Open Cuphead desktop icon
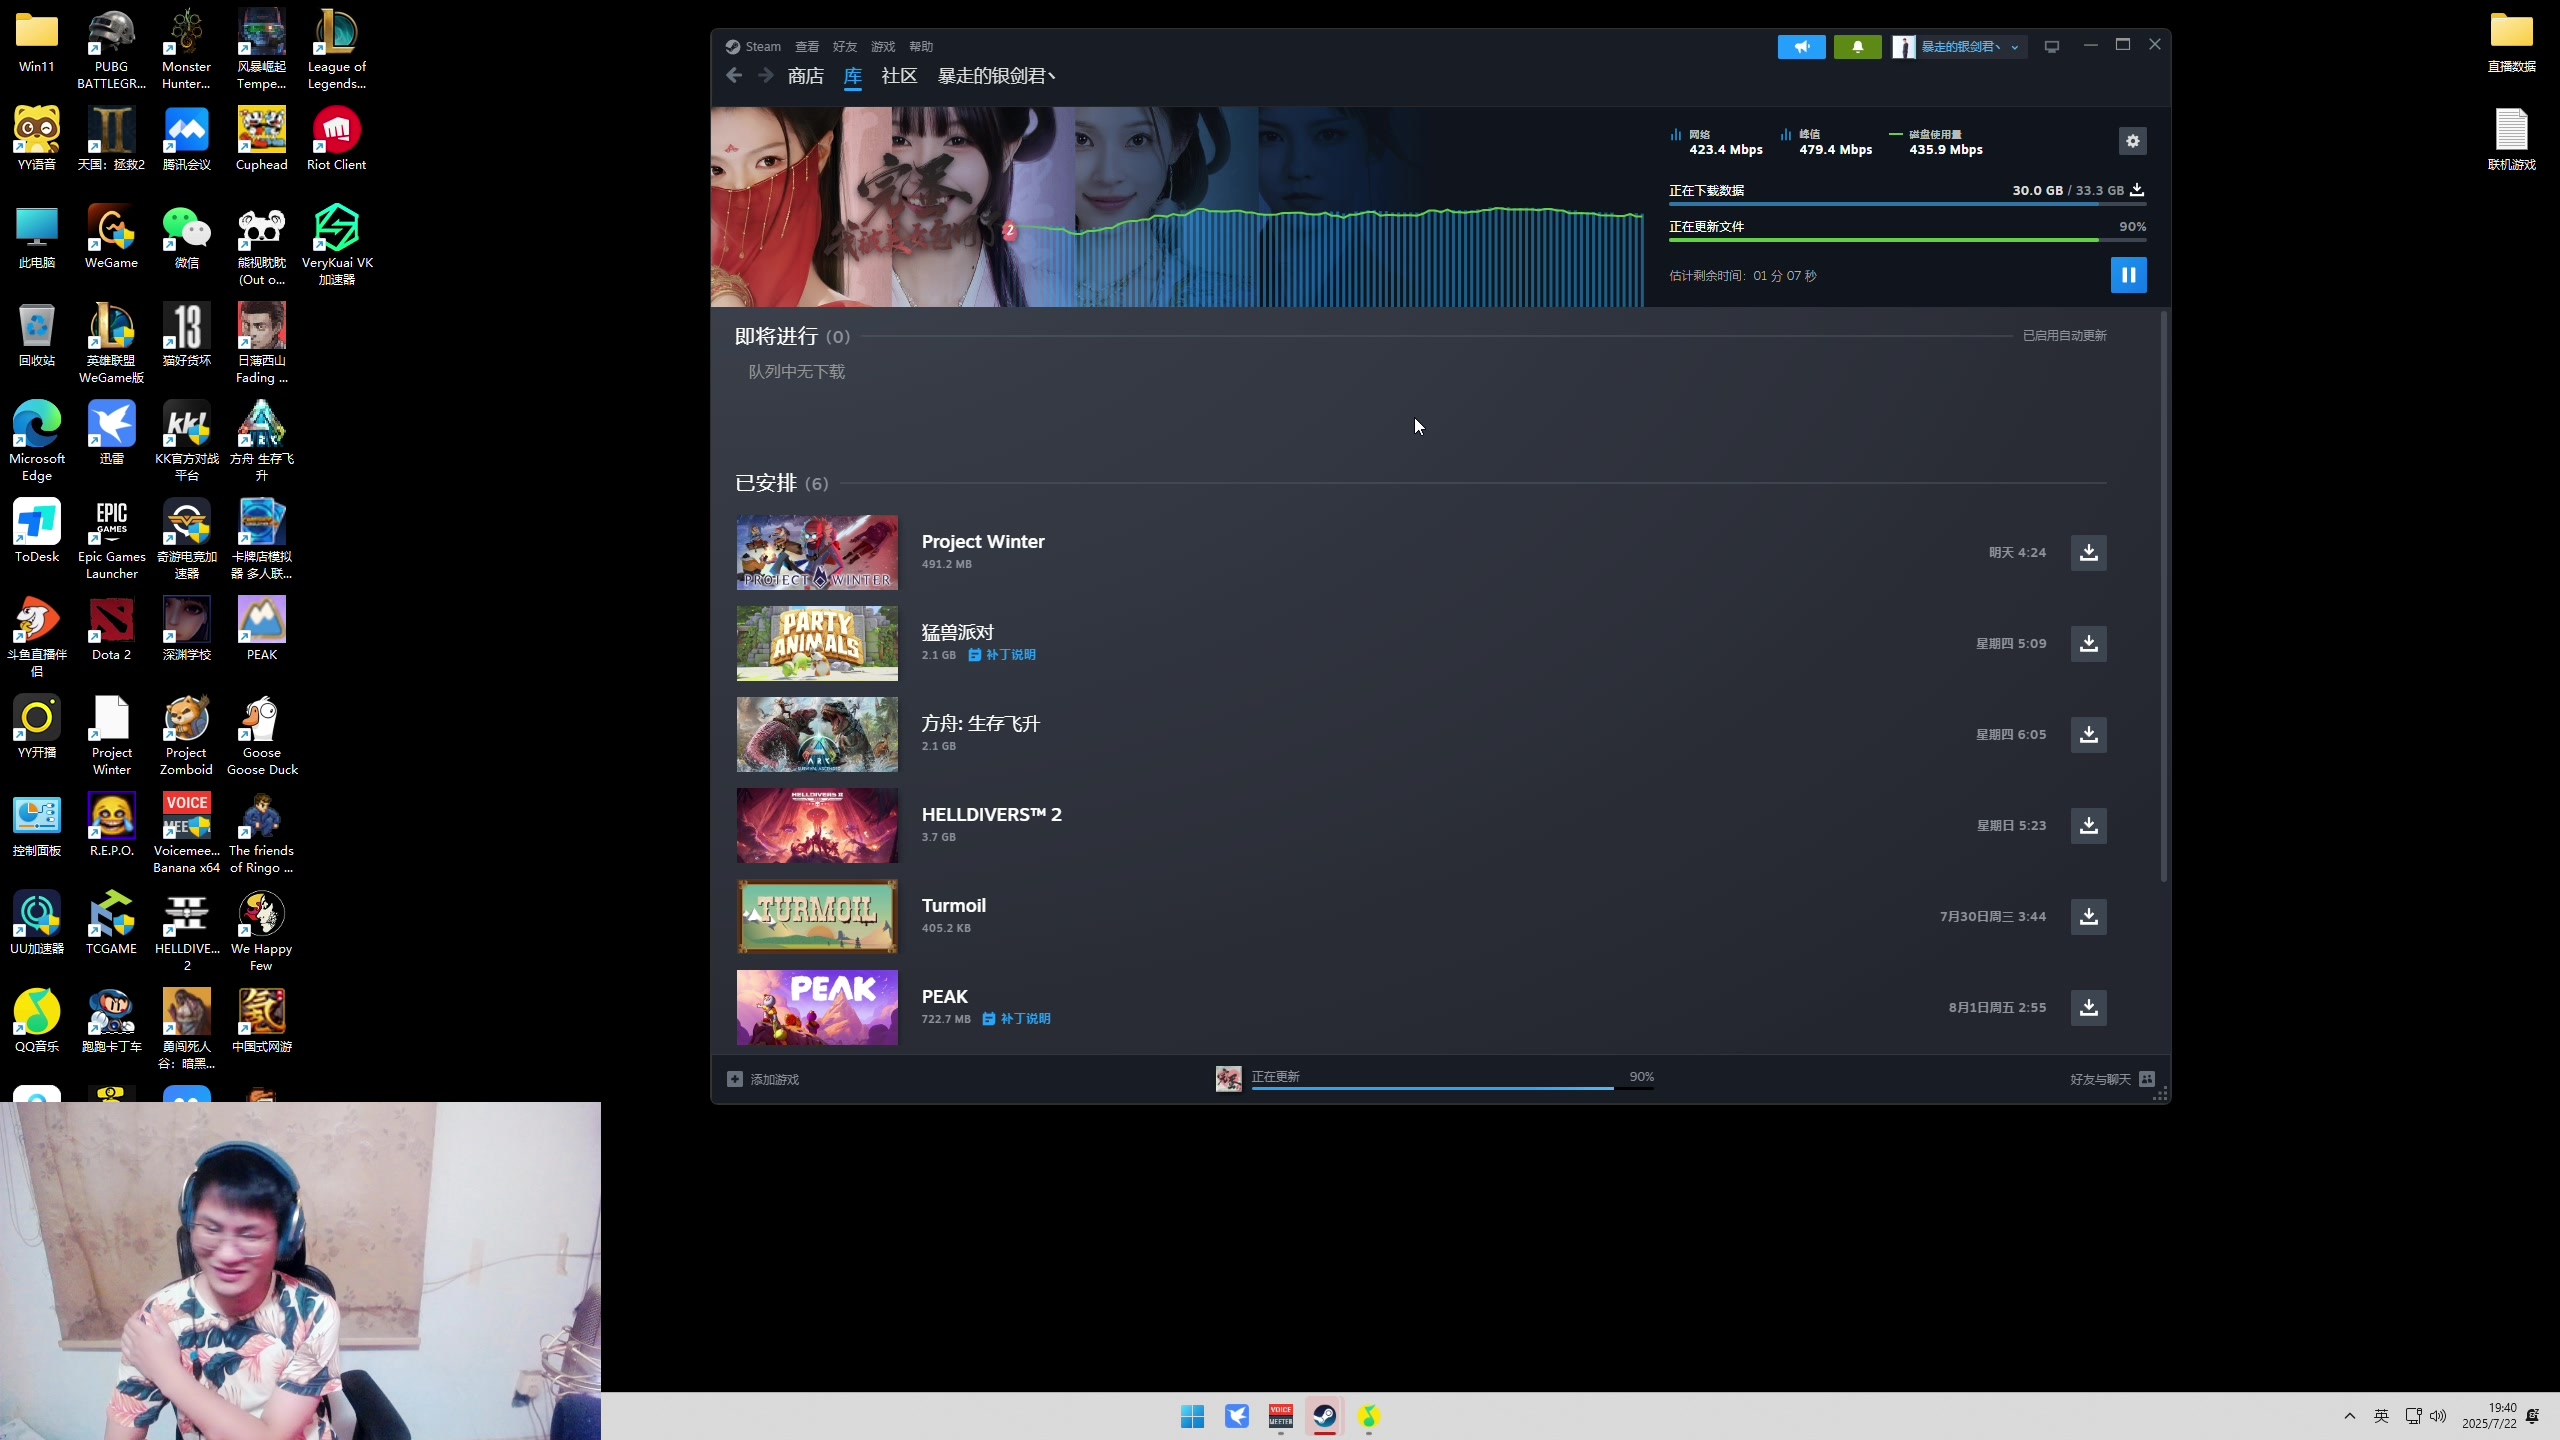The image size is (2560, 1440). 261,140
